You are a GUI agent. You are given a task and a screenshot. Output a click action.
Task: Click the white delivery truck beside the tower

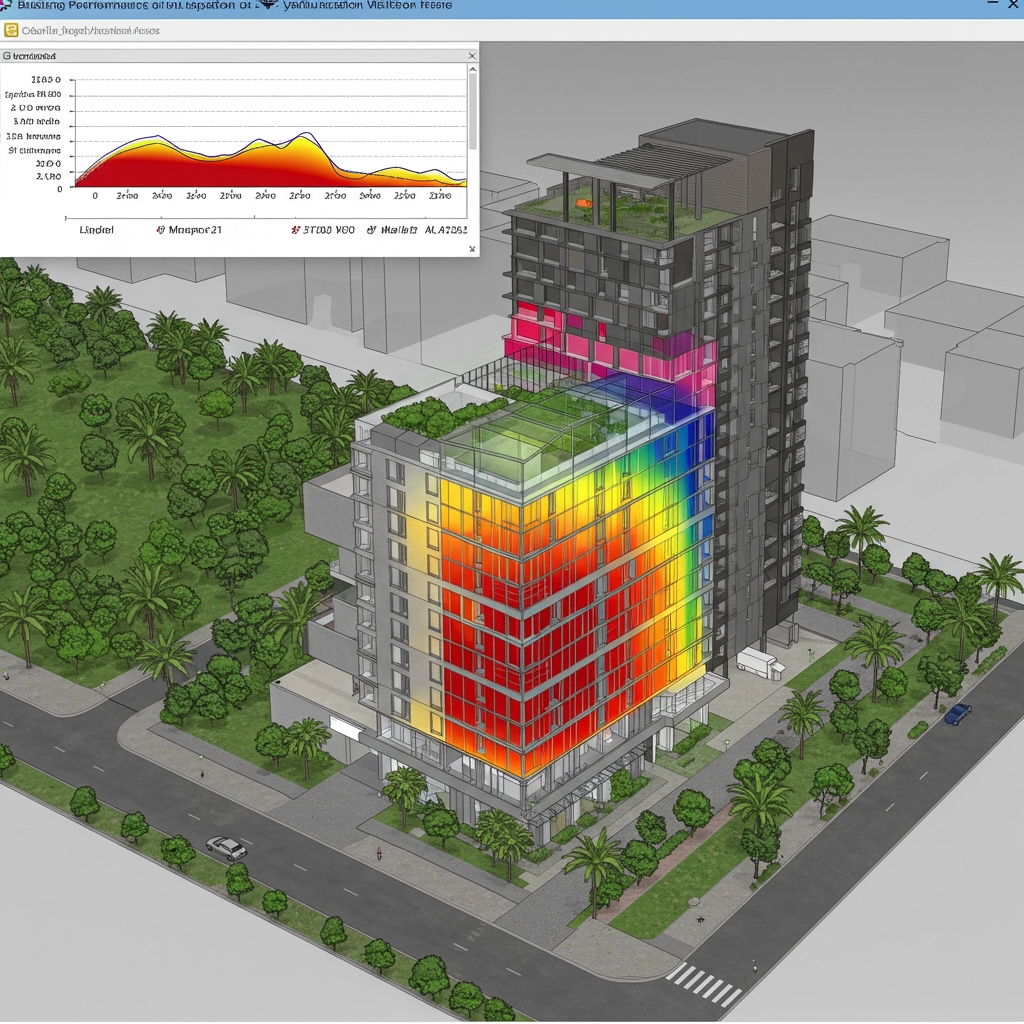click(761, 664)
